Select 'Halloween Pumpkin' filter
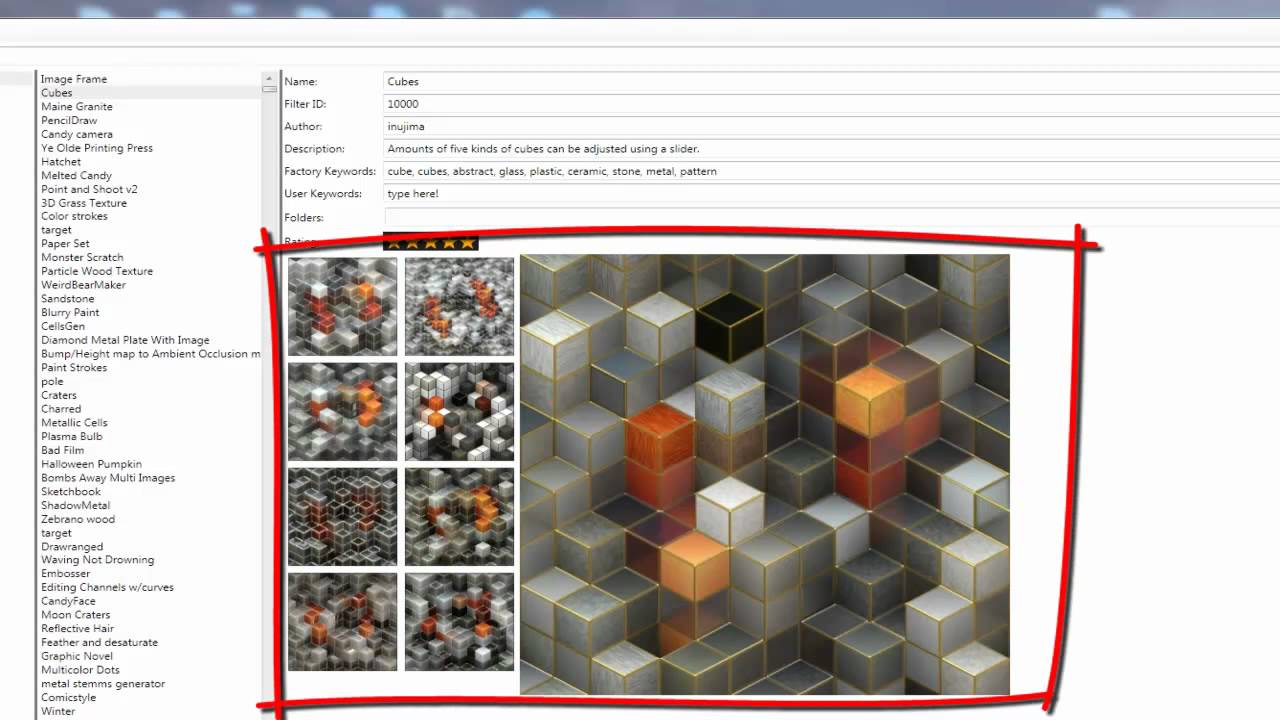 point(91,464)
